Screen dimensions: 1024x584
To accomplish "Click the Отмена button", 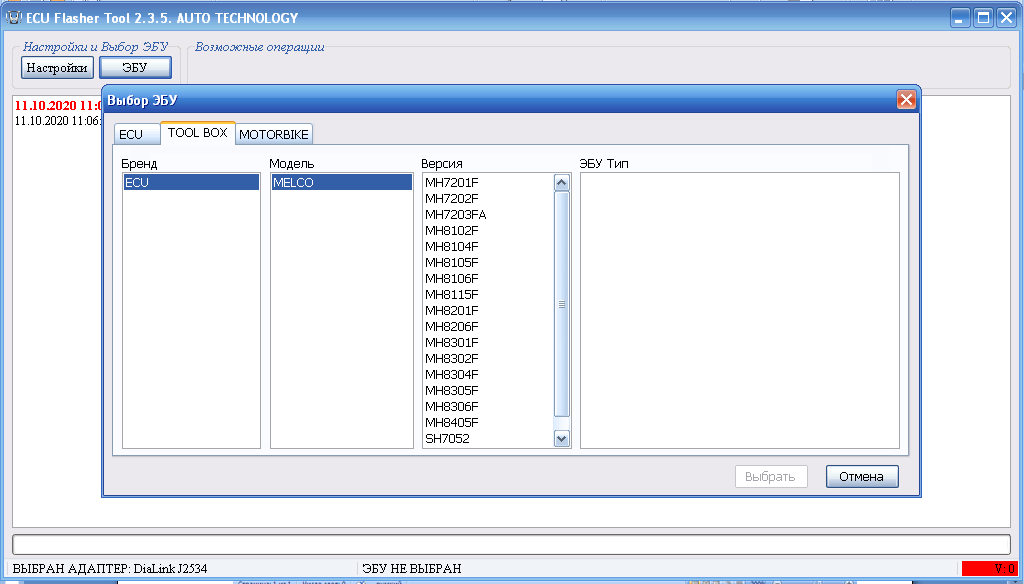I will tap(862, 476).
